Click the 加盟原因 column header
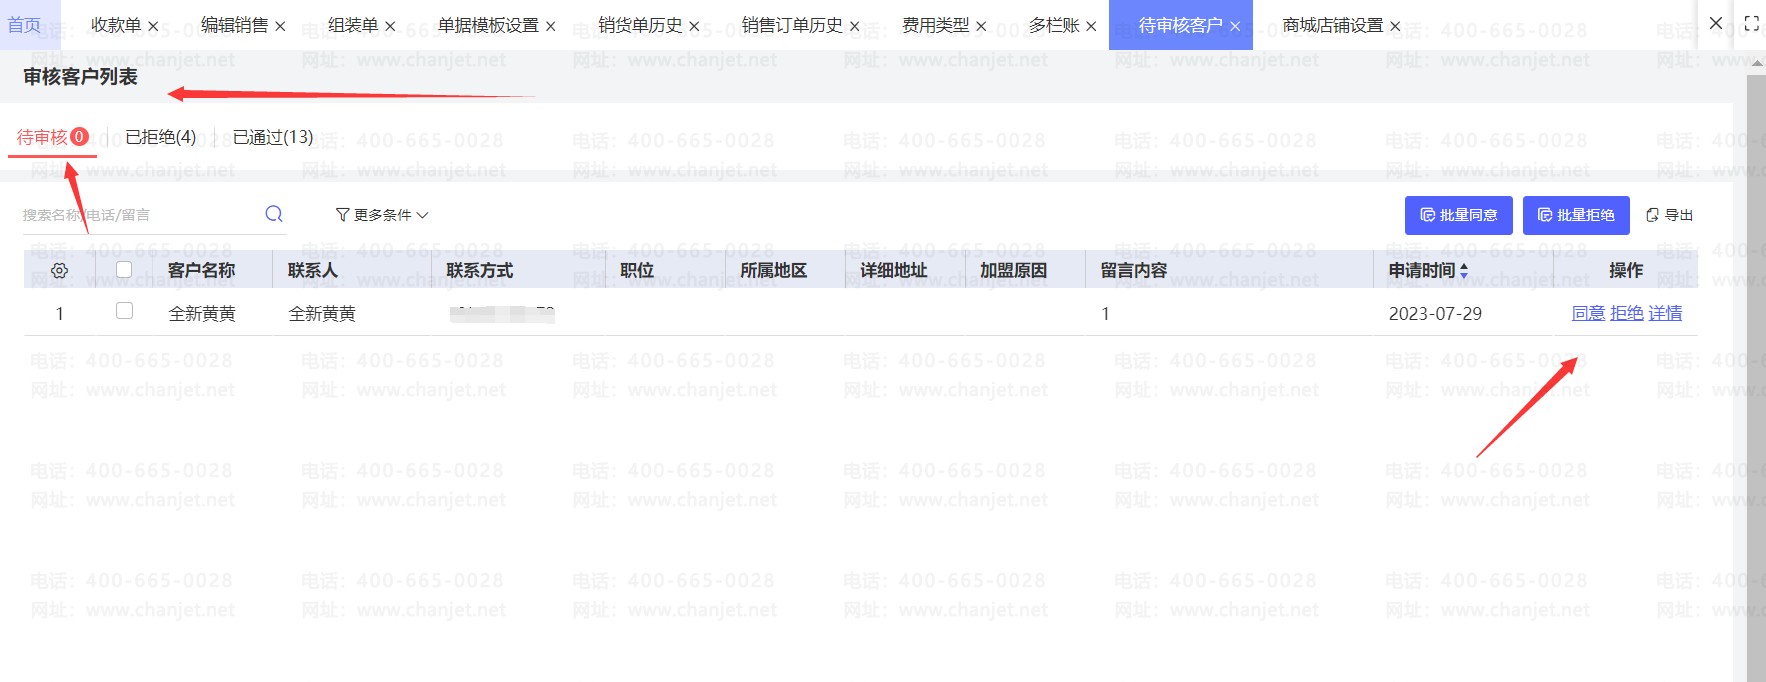Image resolution: width=1766 pixels, height=682 pixels. tap(1013, 270)
